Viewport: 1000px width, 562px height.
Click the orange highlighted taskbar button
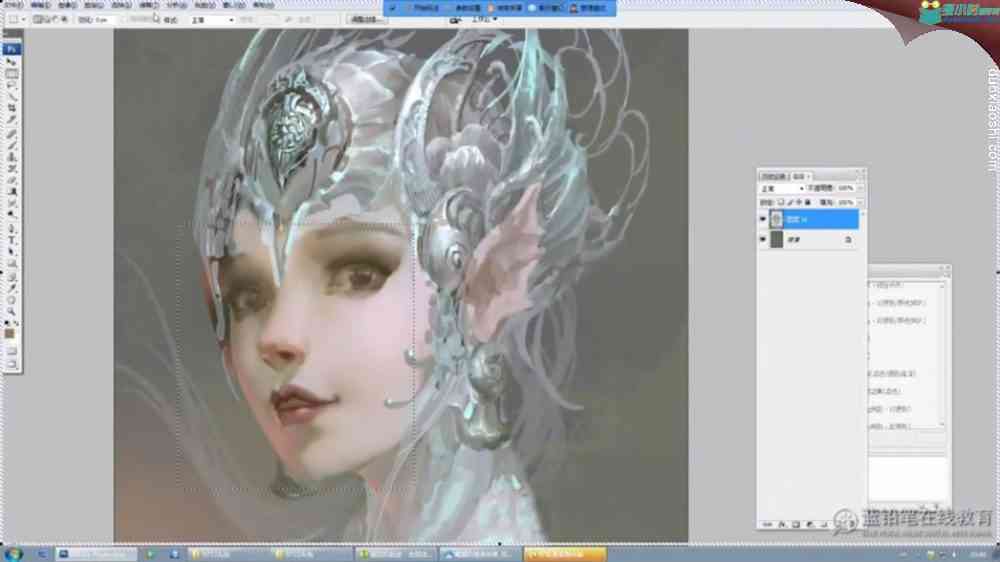[564, 554]
